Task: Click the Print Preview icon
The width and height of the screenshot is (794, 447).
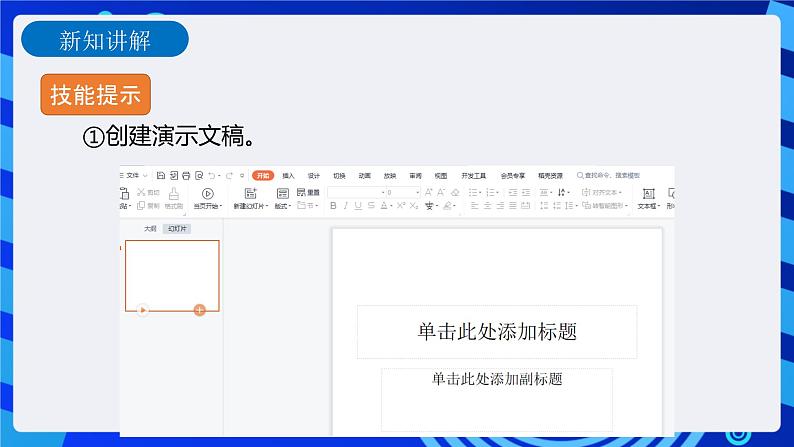Action: point(199,175)
